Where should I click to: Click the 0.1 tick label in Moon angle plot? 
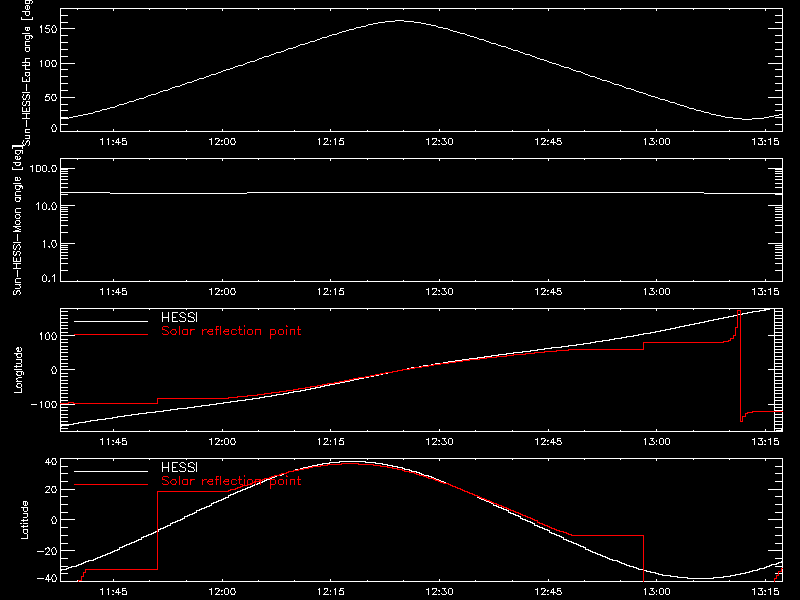50,278
